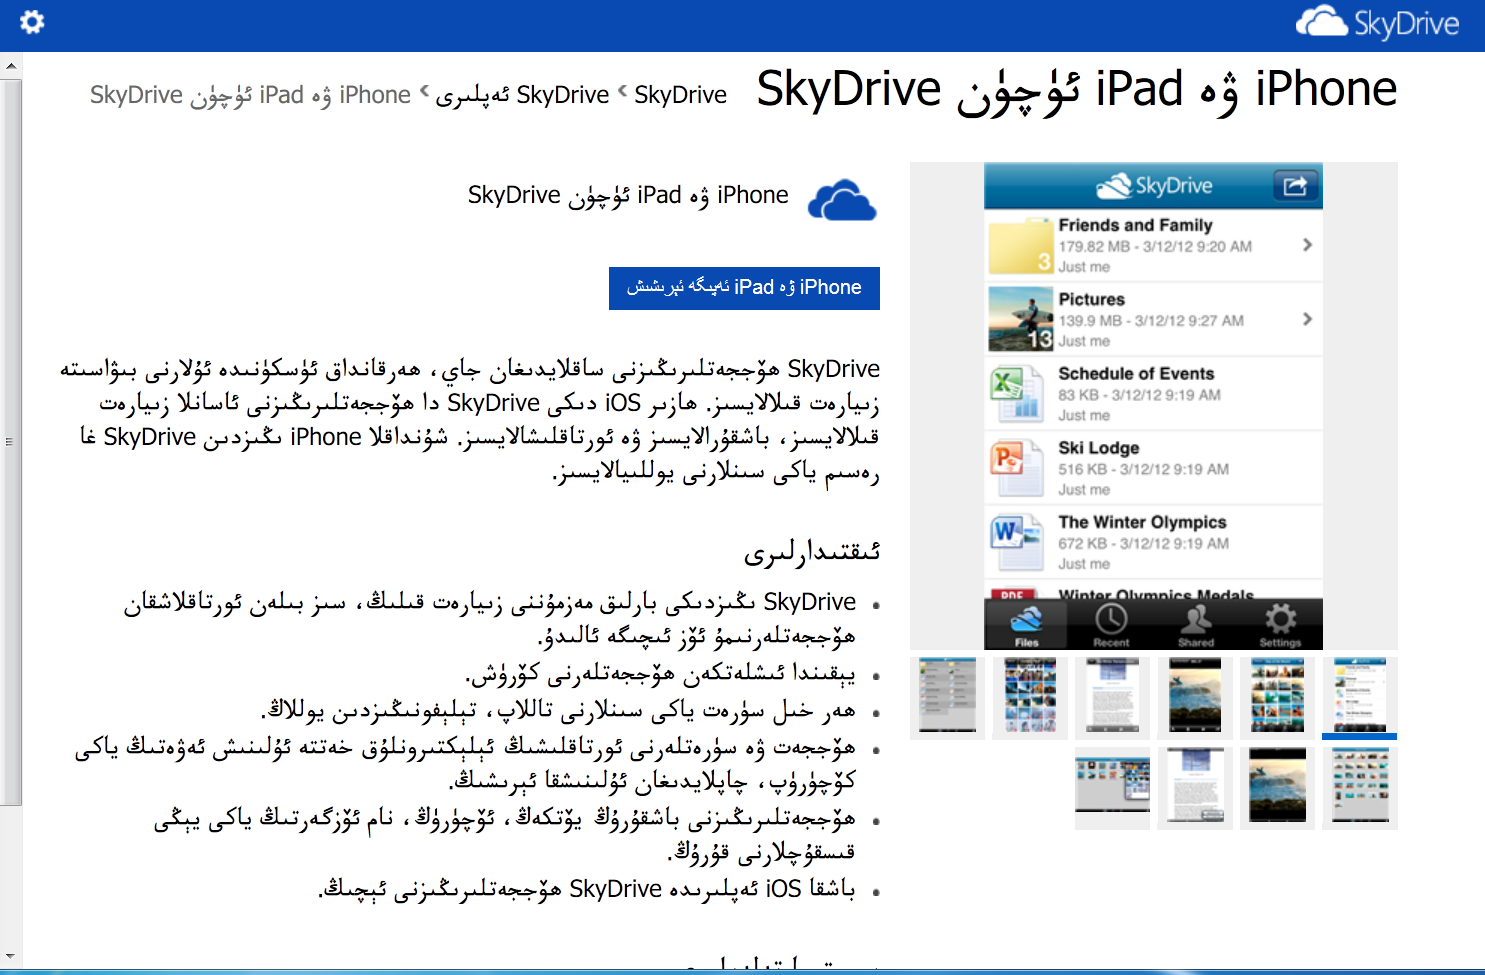Open the blue-header beach photos grid thumbnail
1485x975 pixels.
1277,697
